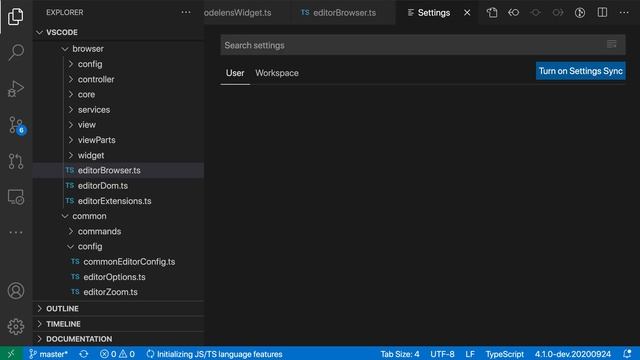Screen dimensions: 640x360
Task: Change UTF-8 file encoding
Action: tap(442, 354)
